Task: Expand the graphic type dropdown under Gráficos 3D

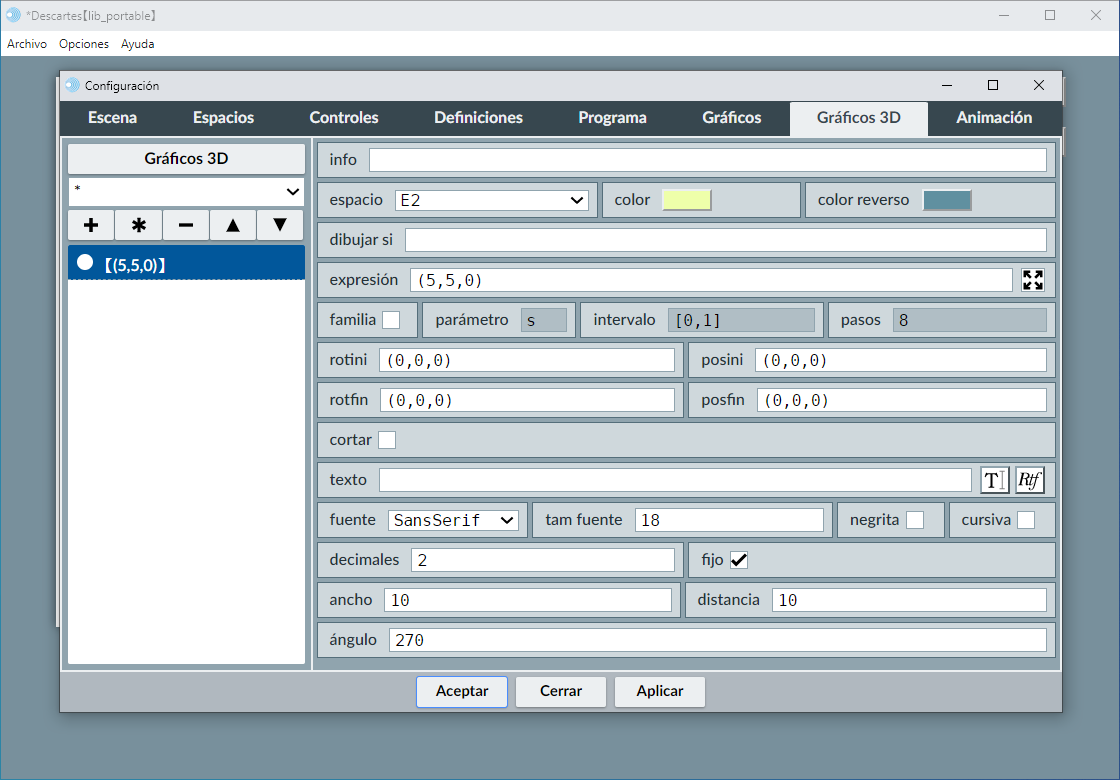Action: tap(186, 191)
